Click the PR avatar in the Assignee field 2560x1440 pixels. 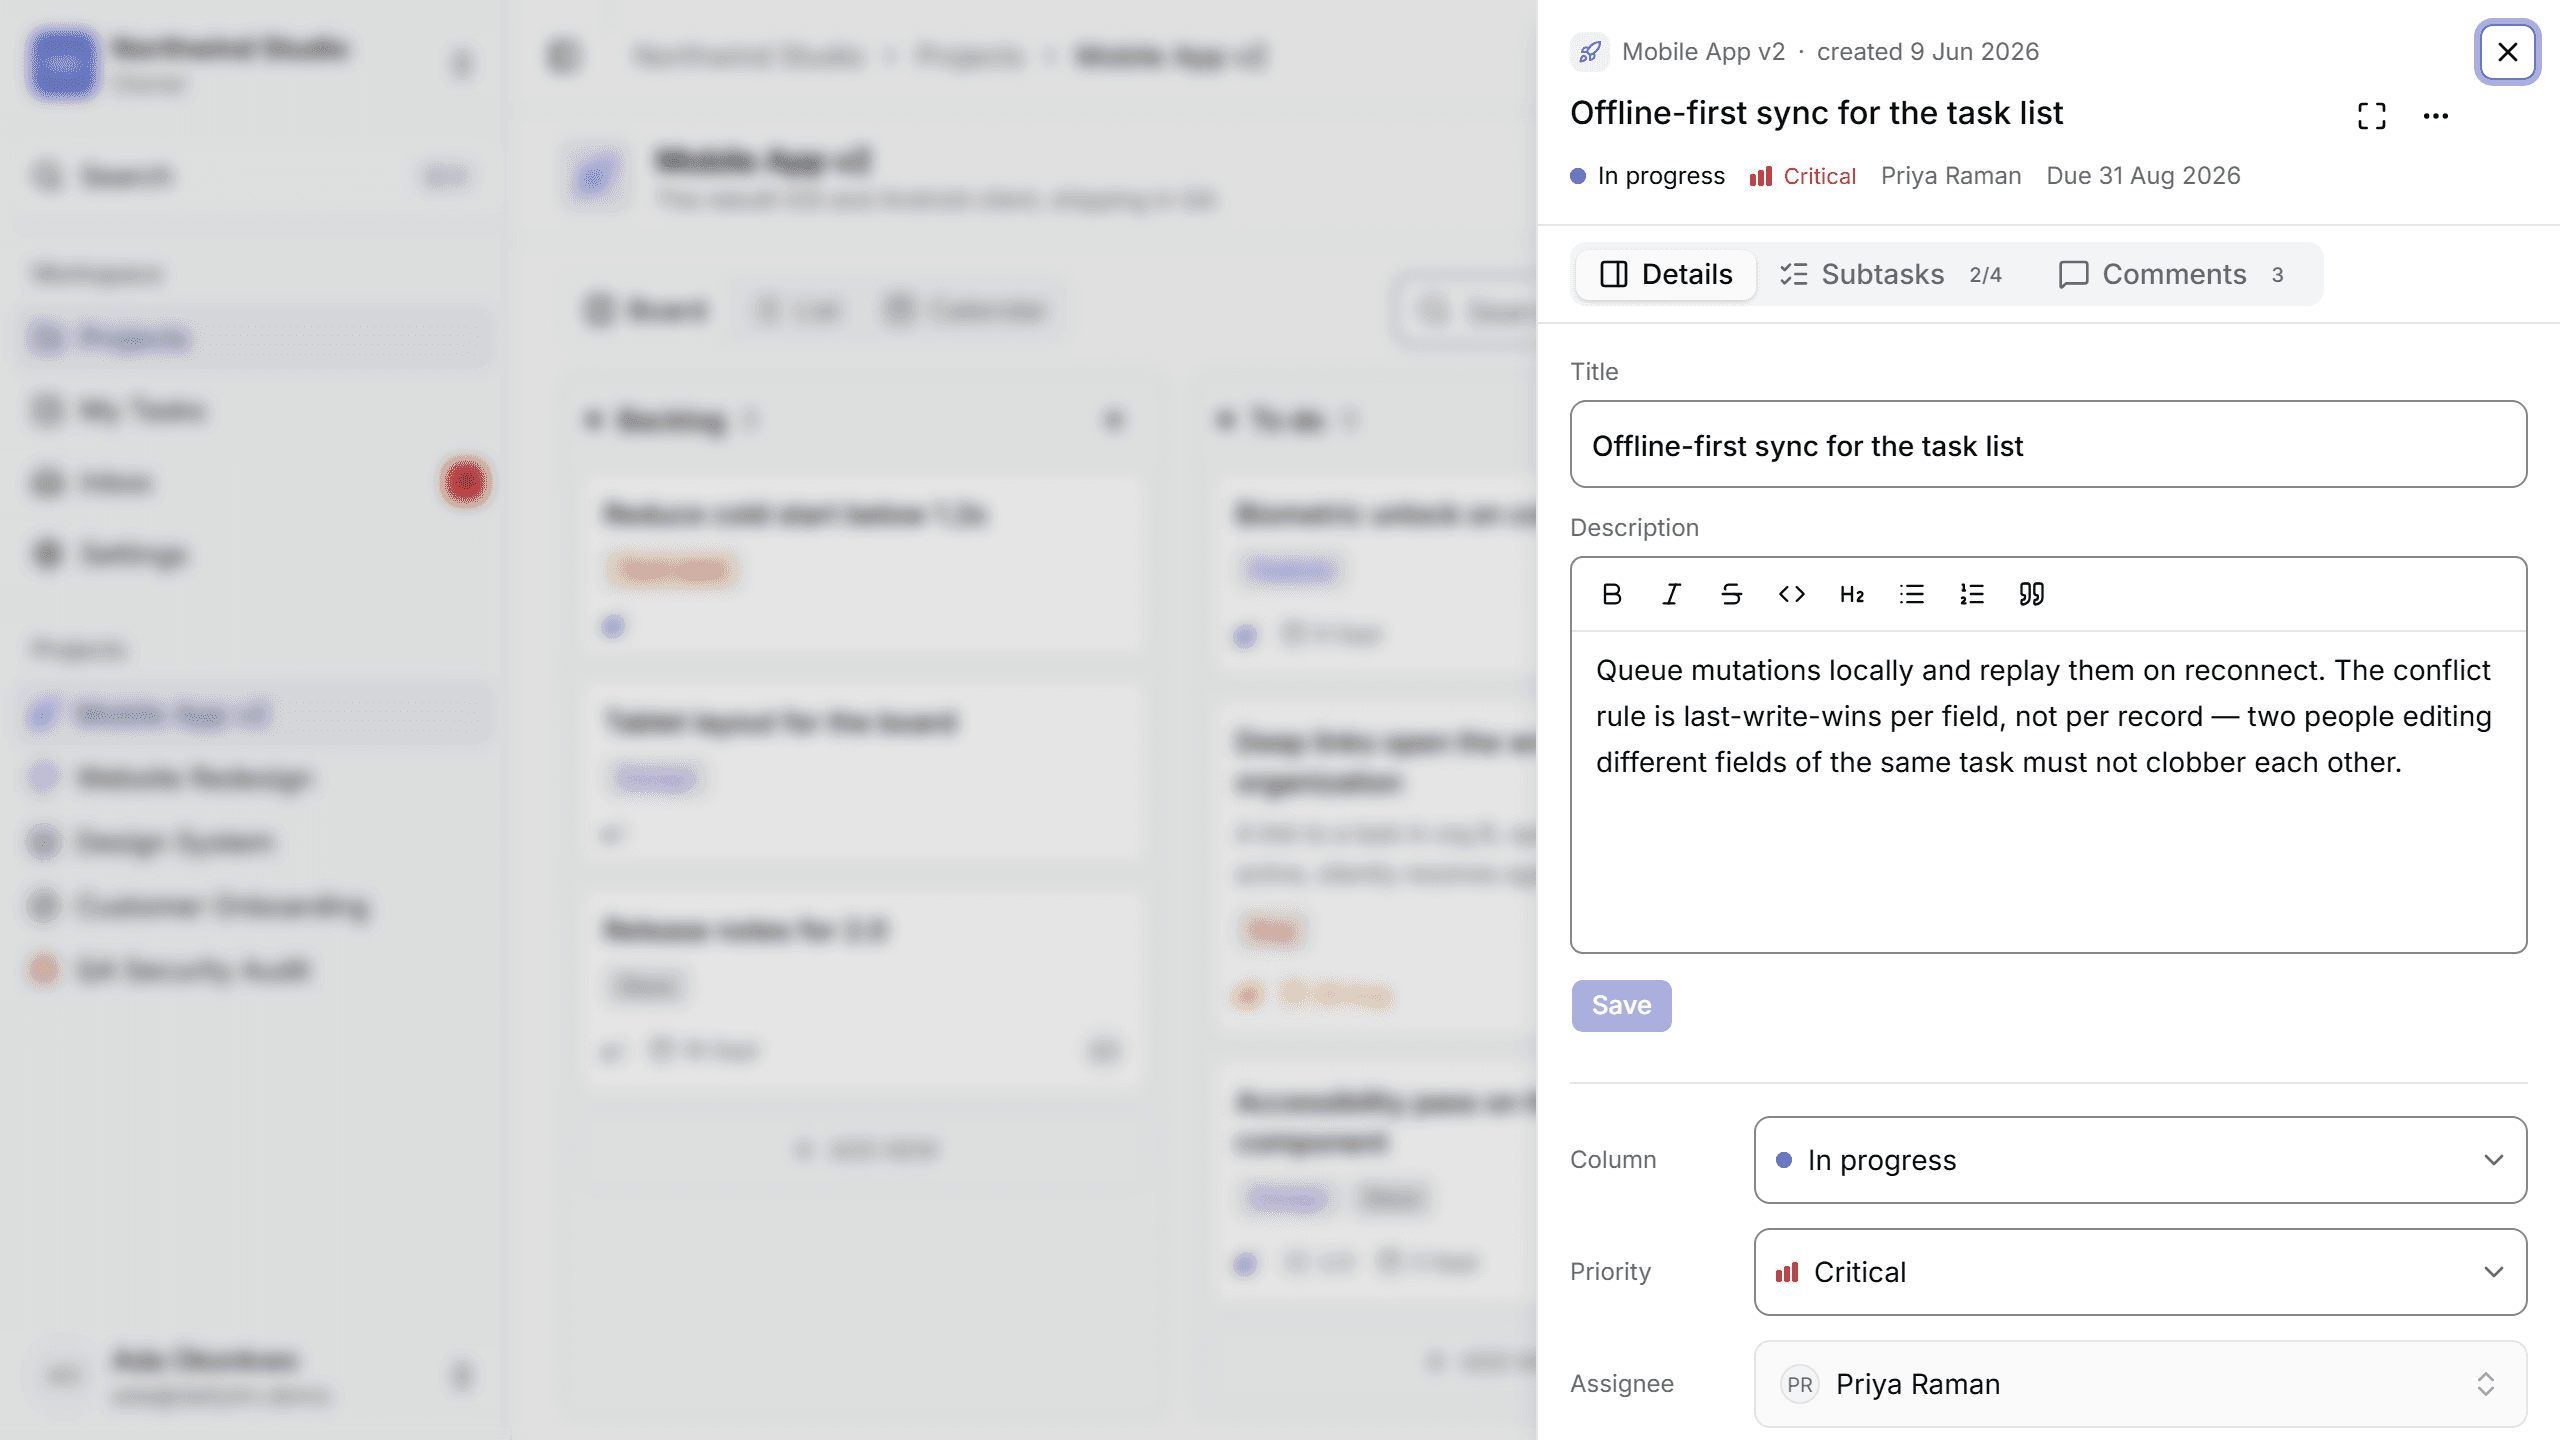click(1799, 1384)
